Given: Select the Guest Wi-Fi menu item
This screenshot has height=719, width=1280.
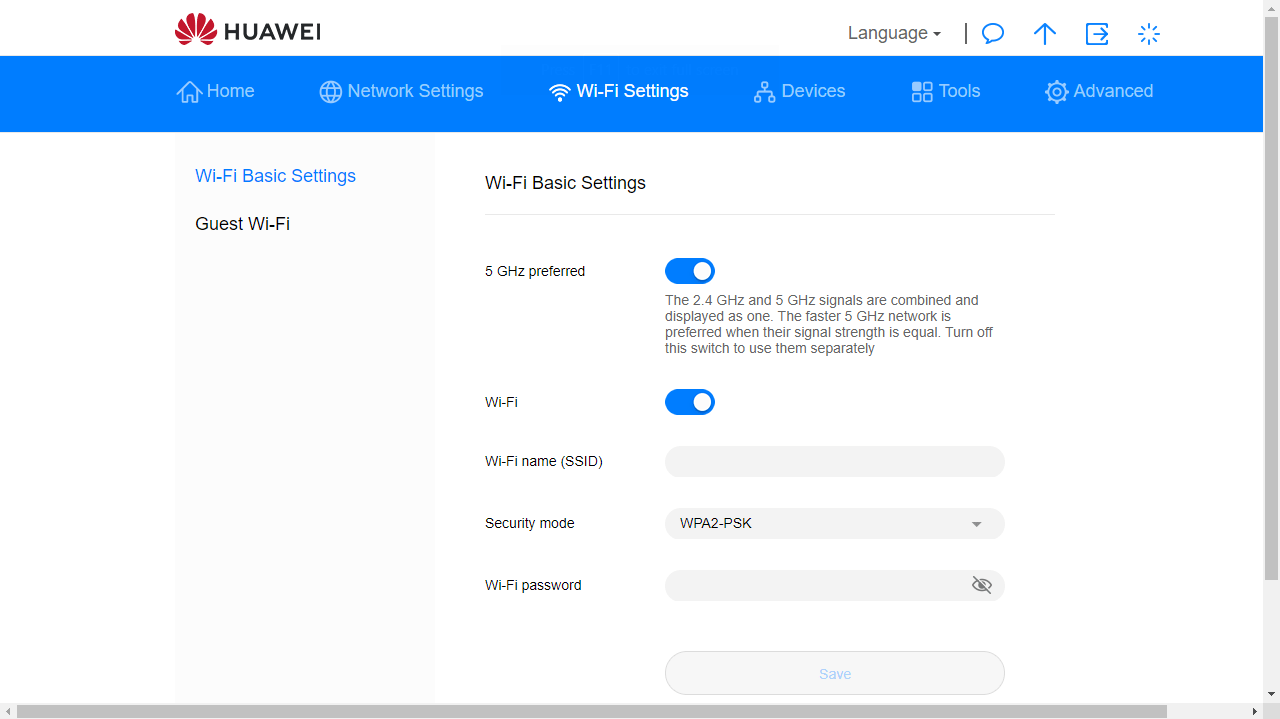Looking at the screenshot, I should pos(243,223).
